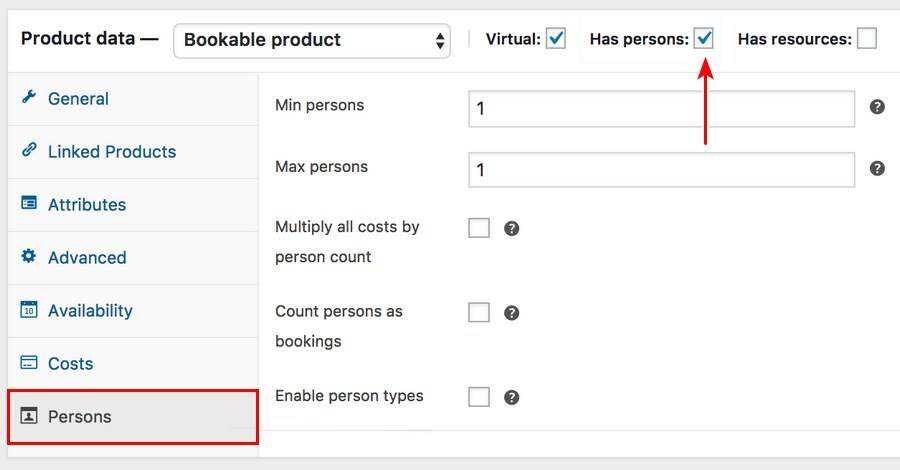This screenshot has height=470, width=900.
Task: Open help tooltip for Max persons
Action: click(x=877, y=168)
